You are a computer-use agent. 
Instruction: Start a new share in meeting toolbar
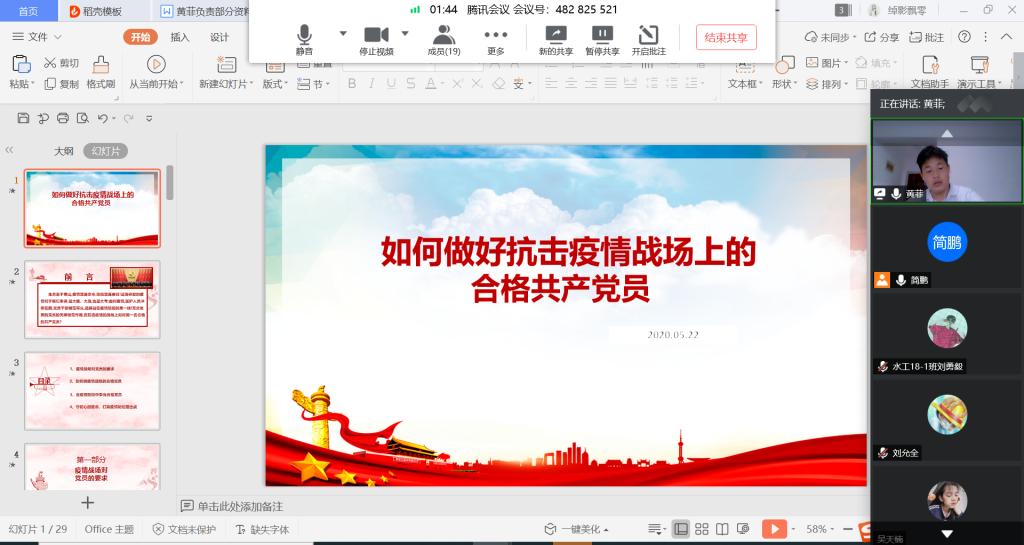(x=555, y=38)
